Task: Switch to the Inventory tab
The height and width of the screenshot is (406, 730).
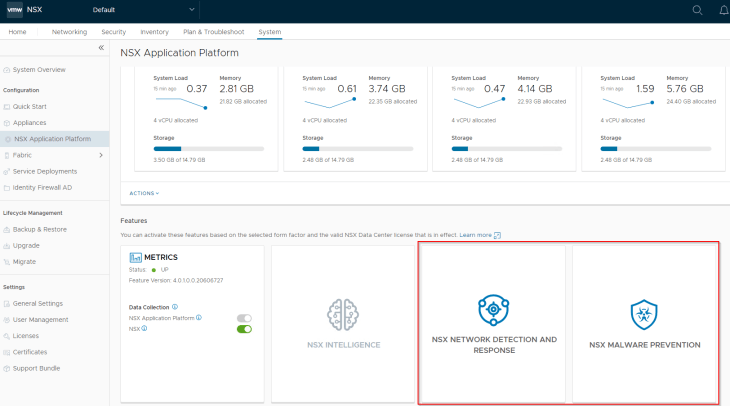Action: (x=155, y=32)
